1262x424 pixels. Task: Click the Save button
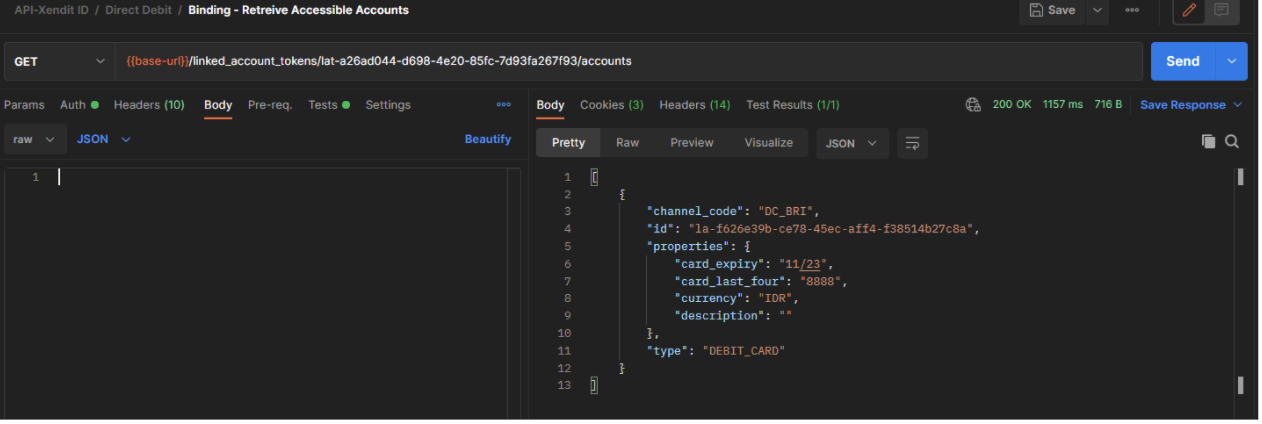pyautogui.click(x=1053, y=10)
